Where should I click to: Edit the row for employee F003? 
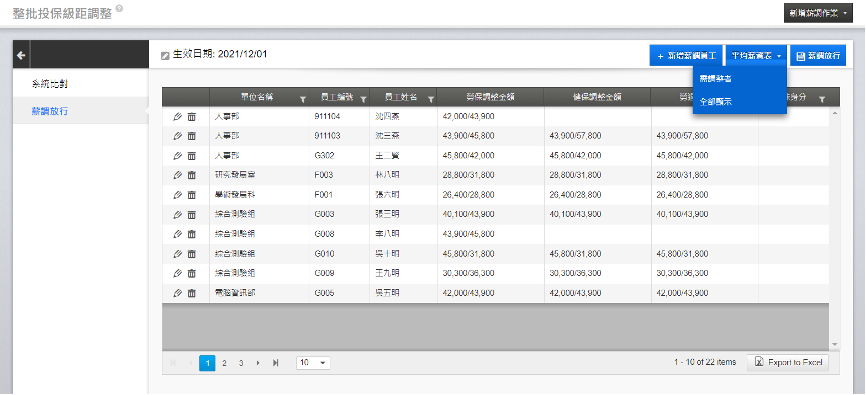[177, 175]
